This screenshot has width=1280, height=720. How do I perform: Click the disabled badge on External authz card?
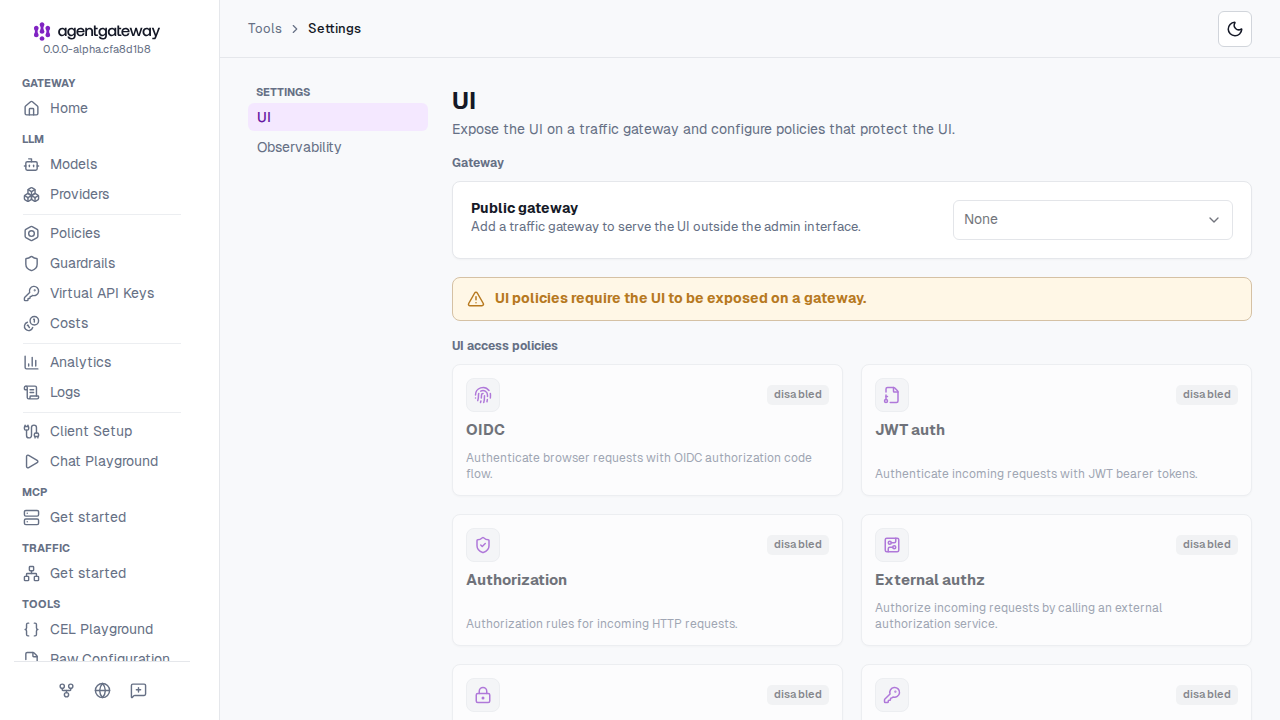click(1207, 544)
